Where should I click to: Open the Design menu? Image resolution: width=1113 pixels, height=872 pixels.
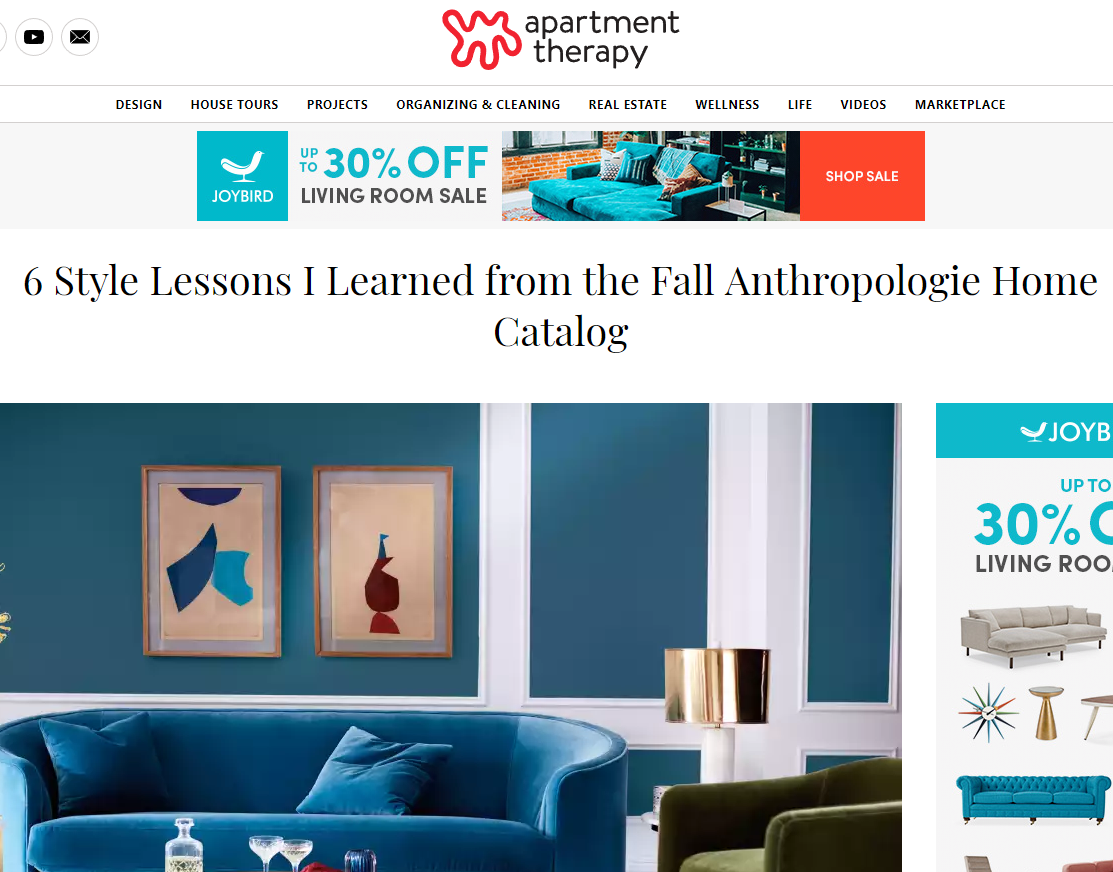139,104
